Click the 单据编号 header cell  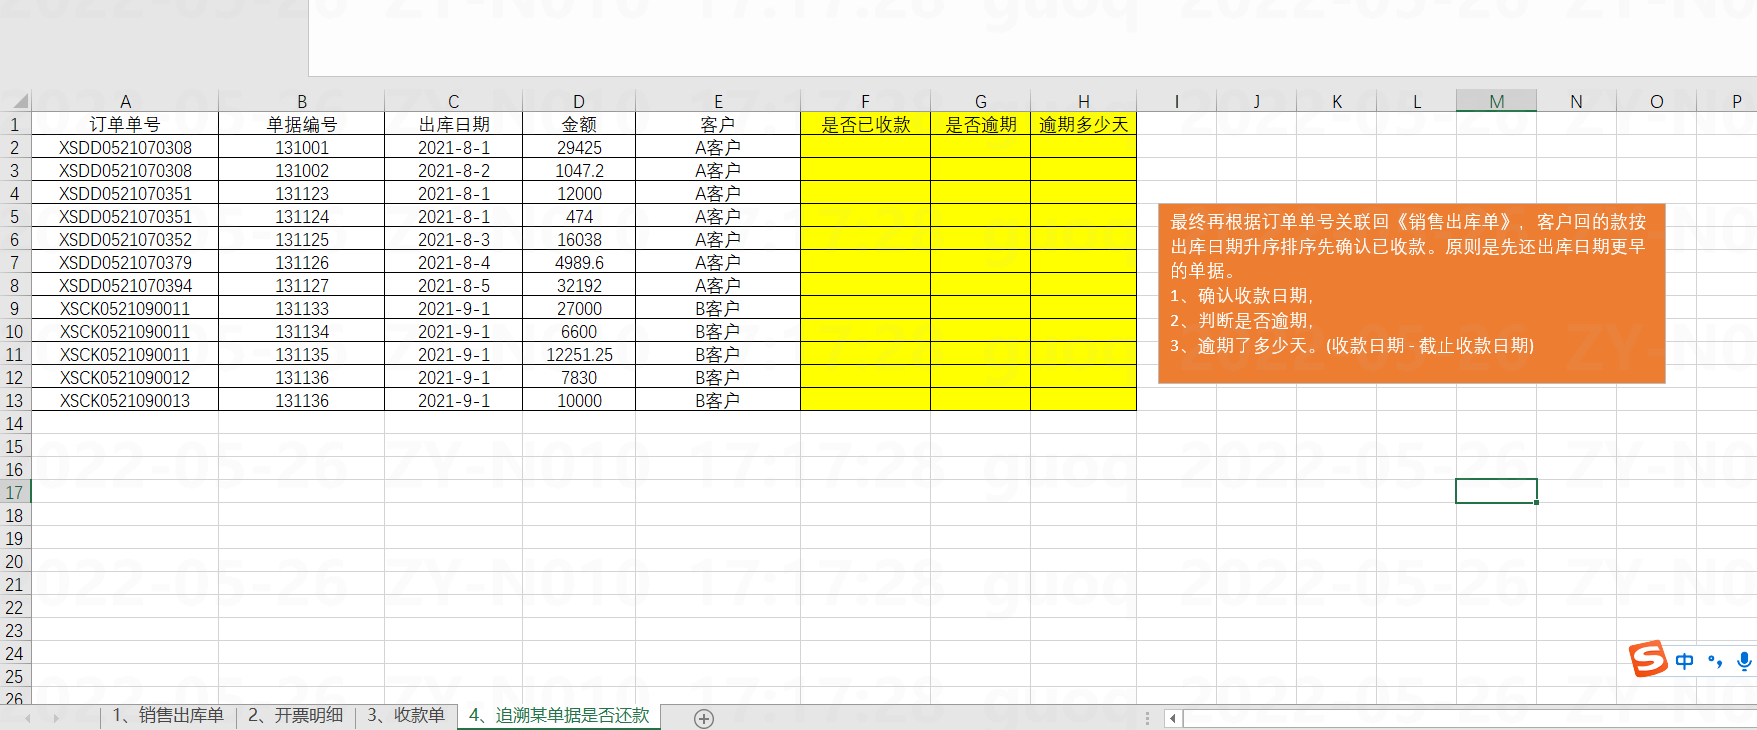pyautogui.click(x=301, y=124)
